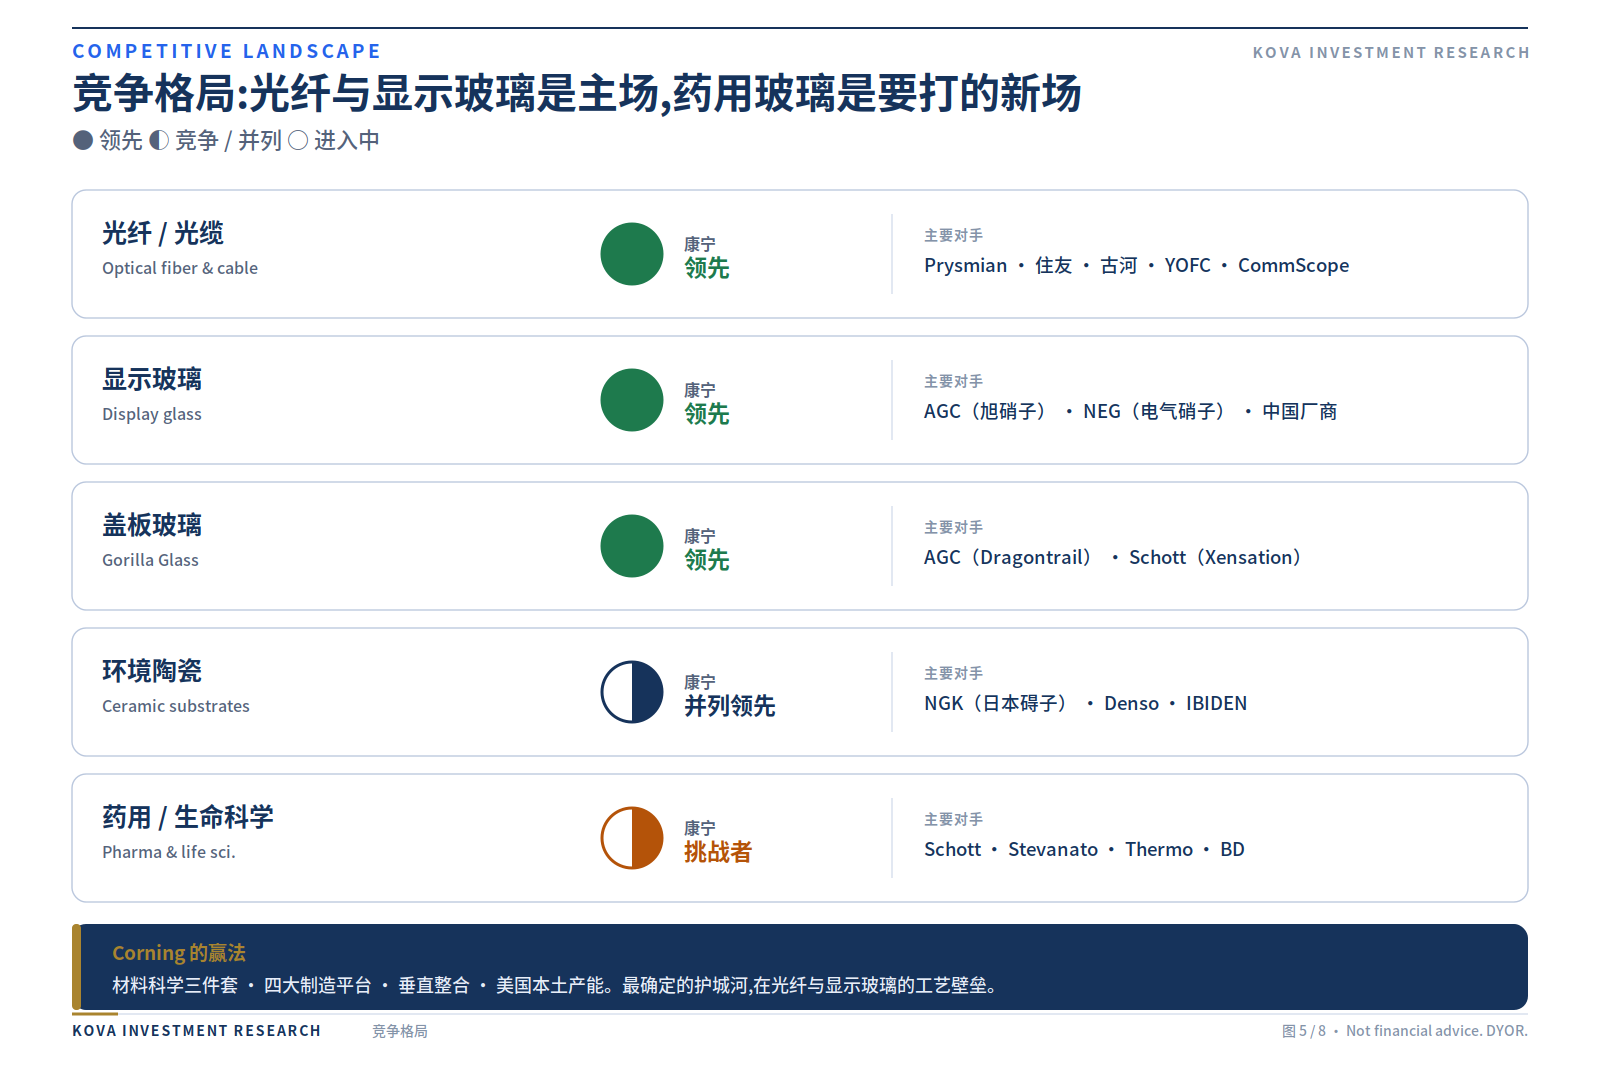Click the row title 光纤 / 光缆
Image resolution: width=1600 pixels, height=1070 pixels.
point(163,233)
